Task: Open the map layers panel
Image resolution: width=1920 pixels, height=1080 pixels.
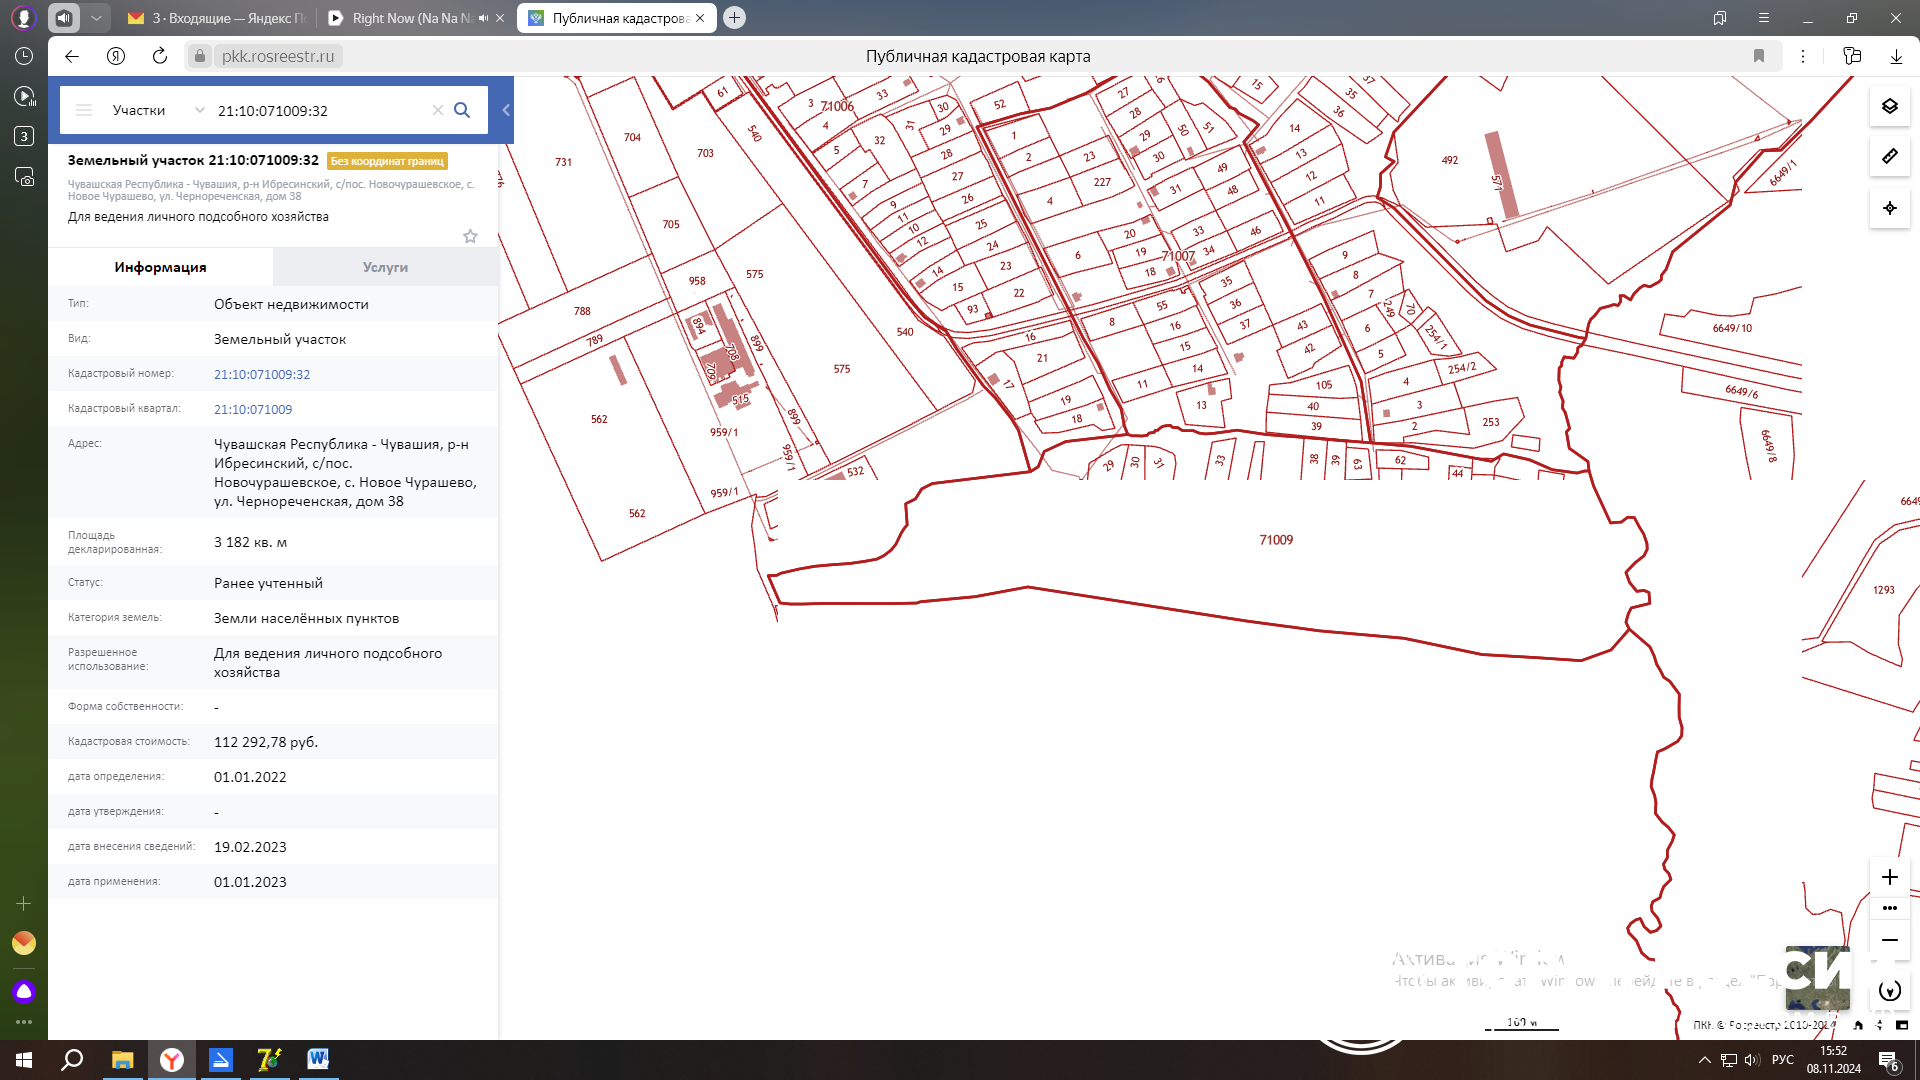Action: coord(1889,106)
